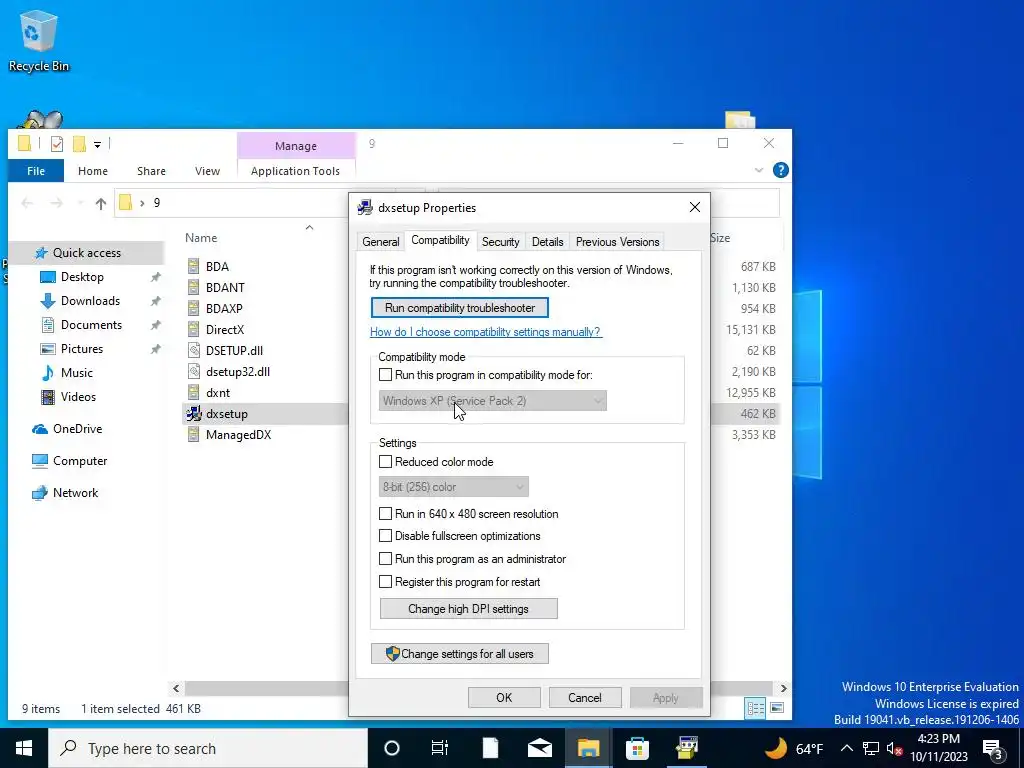
Task: Click Cancel in dxsetup Properties
Action: click(584, 697)
